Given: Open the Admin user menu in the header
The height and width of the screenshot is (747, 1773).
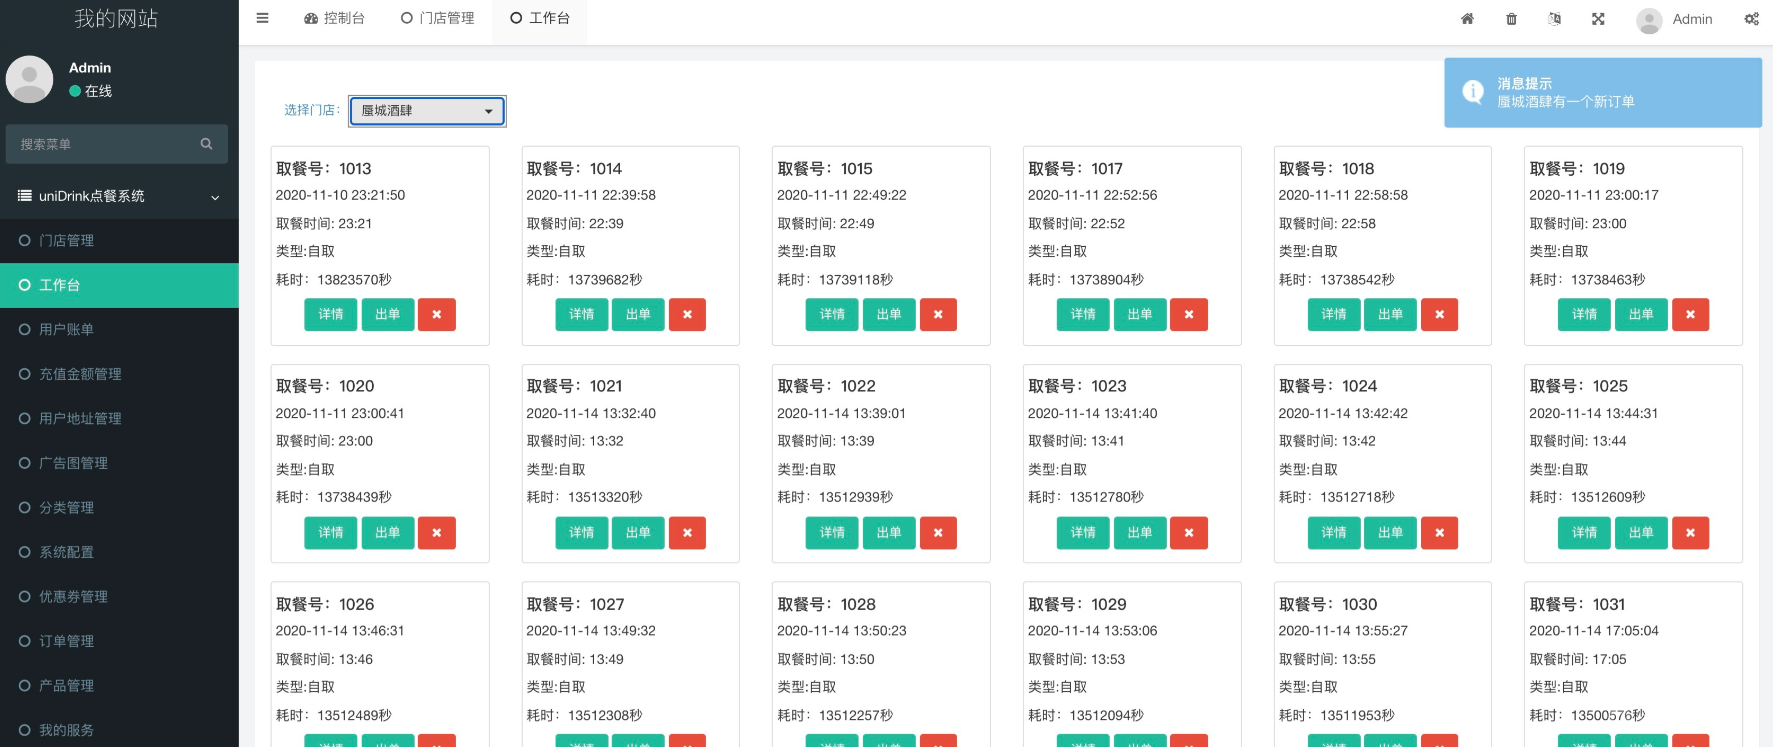Looking at the screenshot, I should click(x=1675, y=19).
